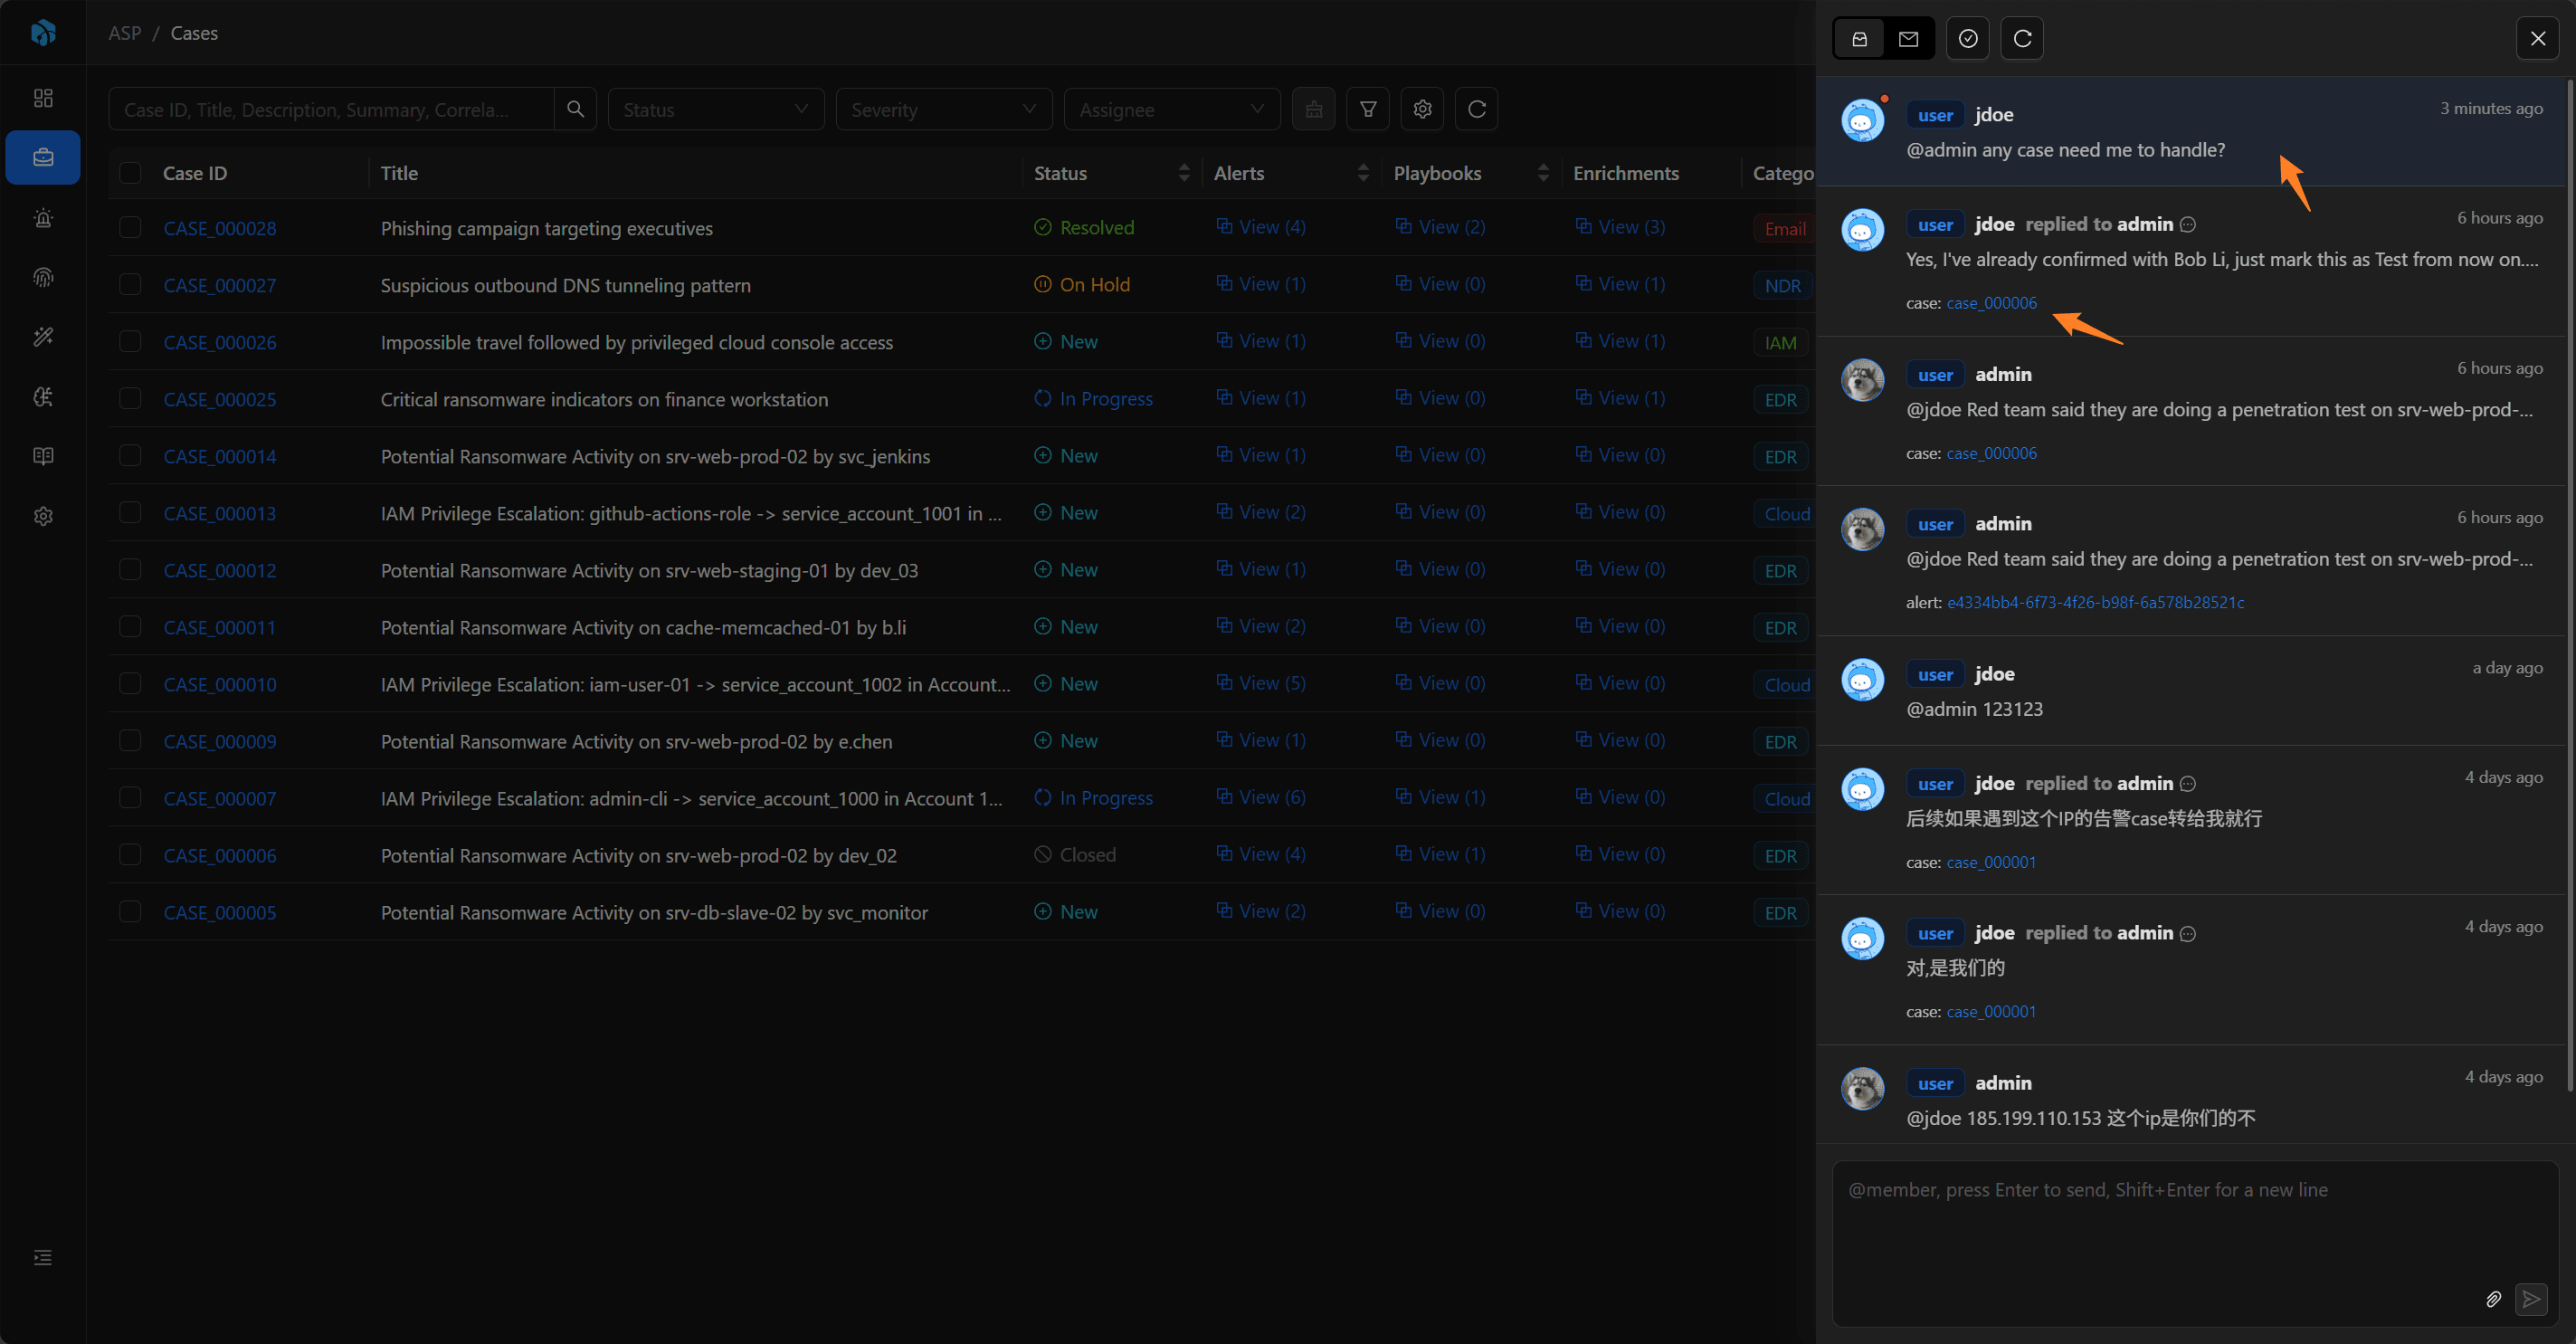Open the Alerts siren icon in sidebar

click(x=43, y=217)
